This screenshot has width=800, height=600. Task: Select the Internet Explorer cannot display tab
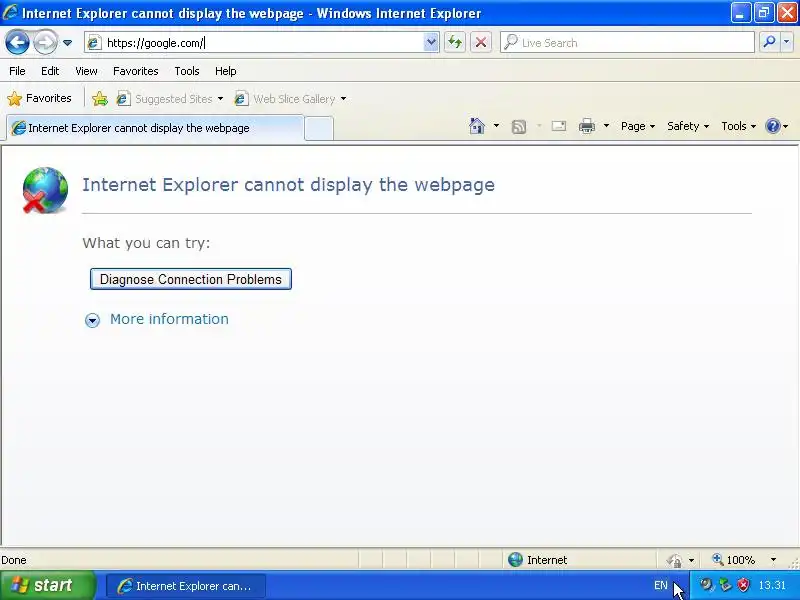[155, 128]
